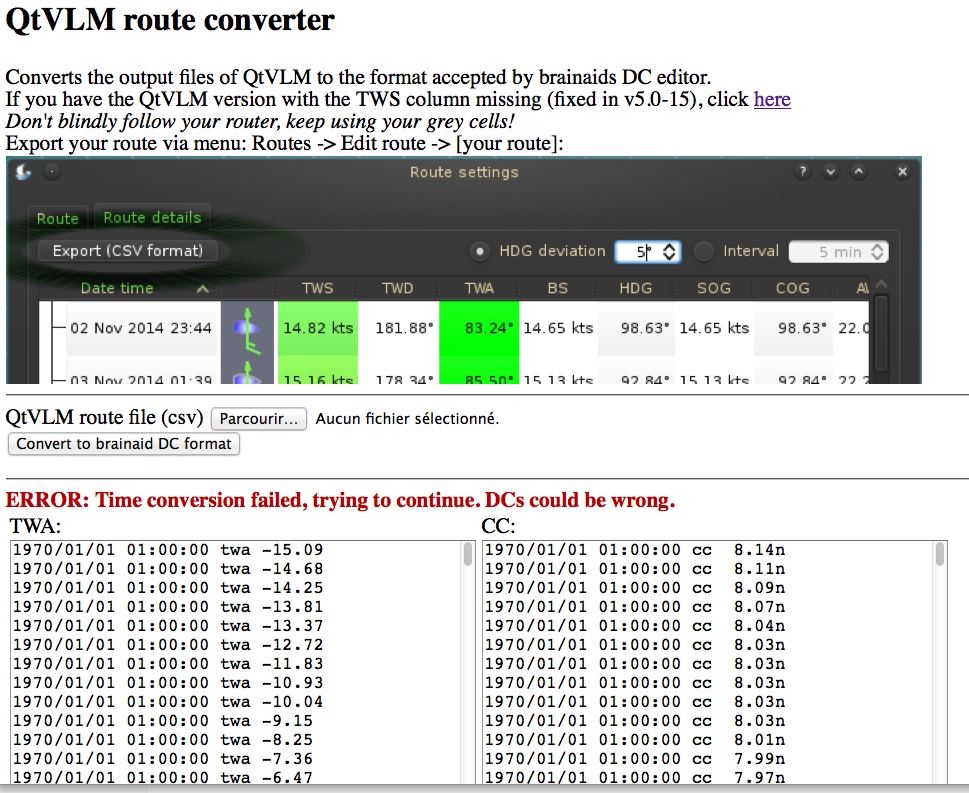The height and width of the screenshot is (793, 969).
Task: Switch to the Route tab
Action: 57,218
